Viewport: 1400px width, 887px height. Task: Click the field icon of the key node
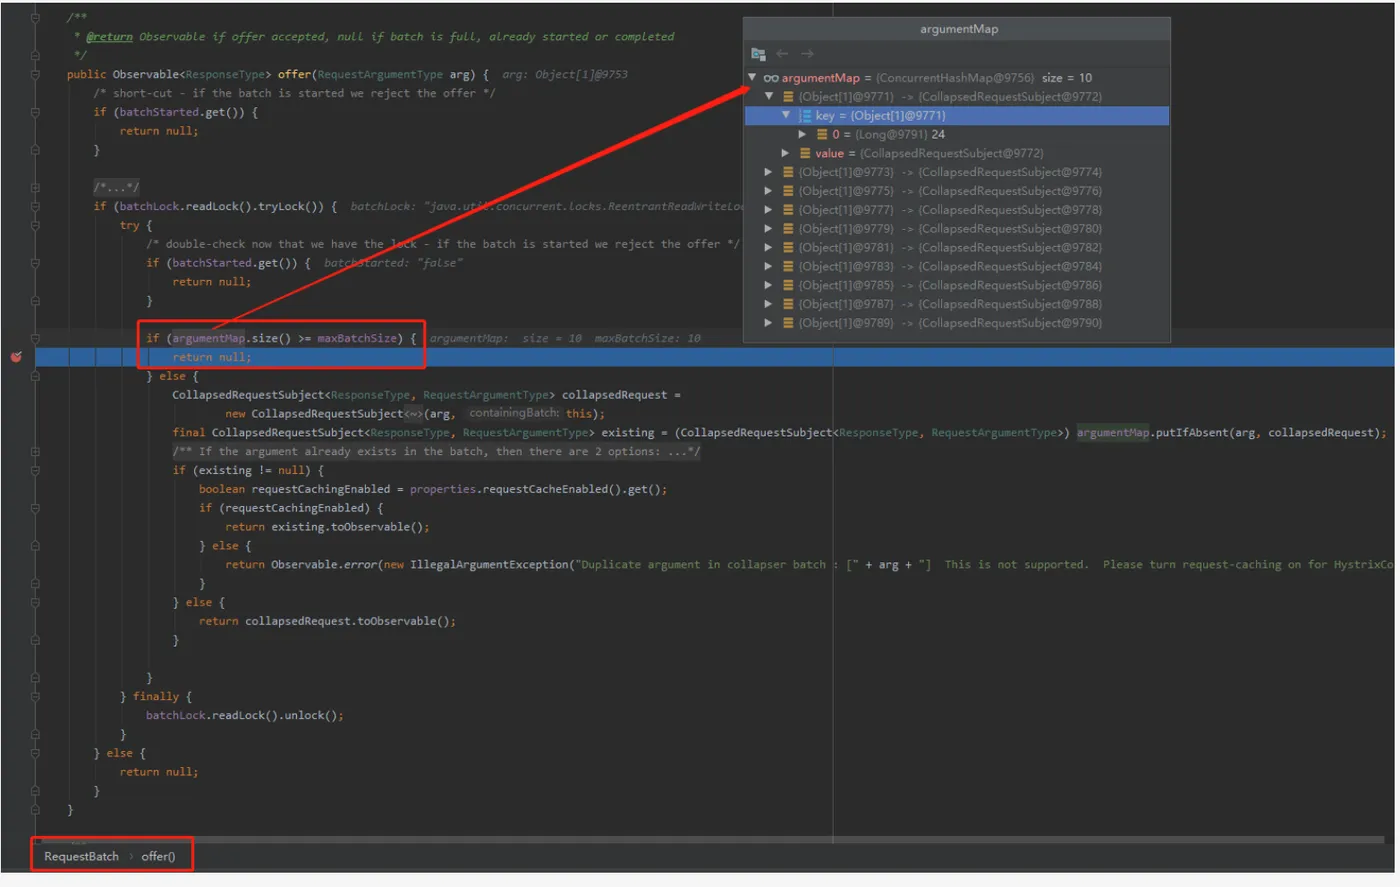805,116
